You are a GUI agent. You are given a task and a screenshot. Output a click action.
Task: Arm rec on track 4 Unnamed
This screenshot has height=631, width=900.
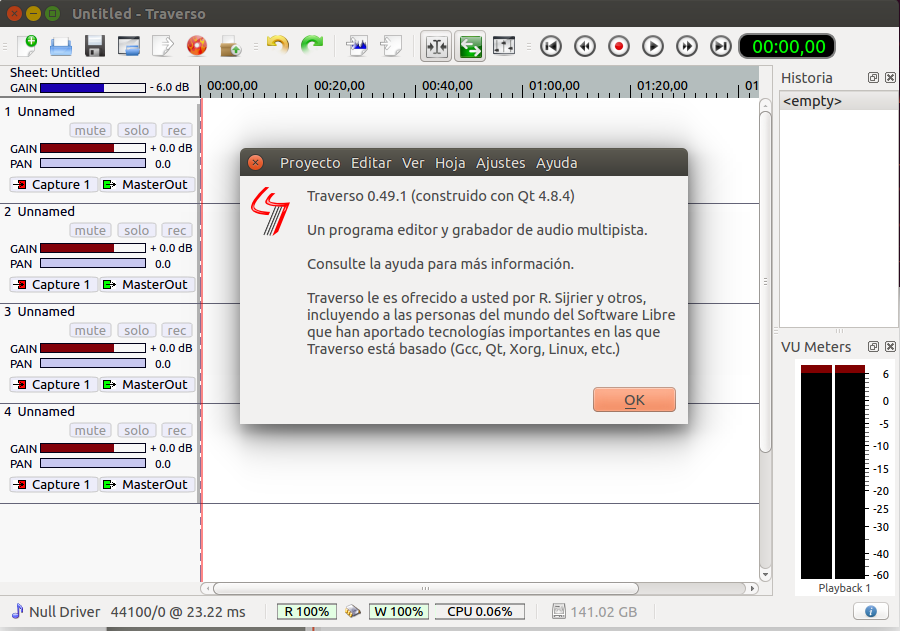point(177,430)
